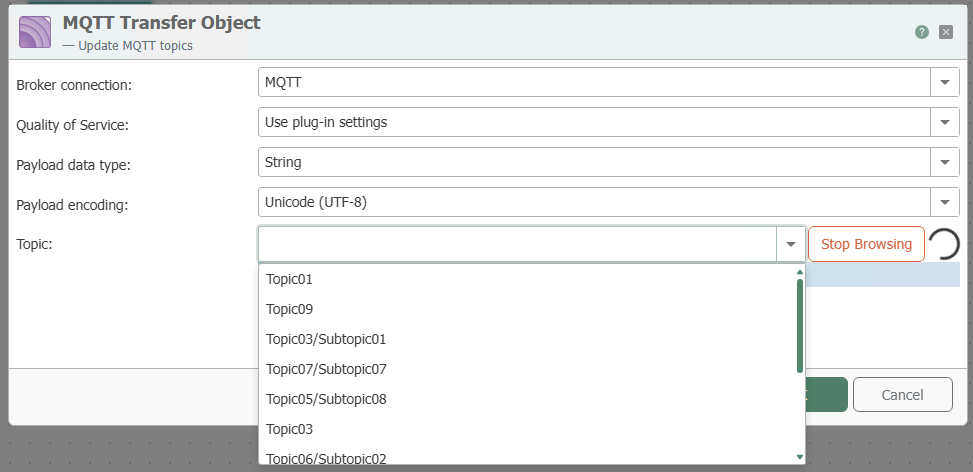Close the MQTT Transfer Object dialog
Viewport: 973px width, 472px height.
click(x=946, y=32)
